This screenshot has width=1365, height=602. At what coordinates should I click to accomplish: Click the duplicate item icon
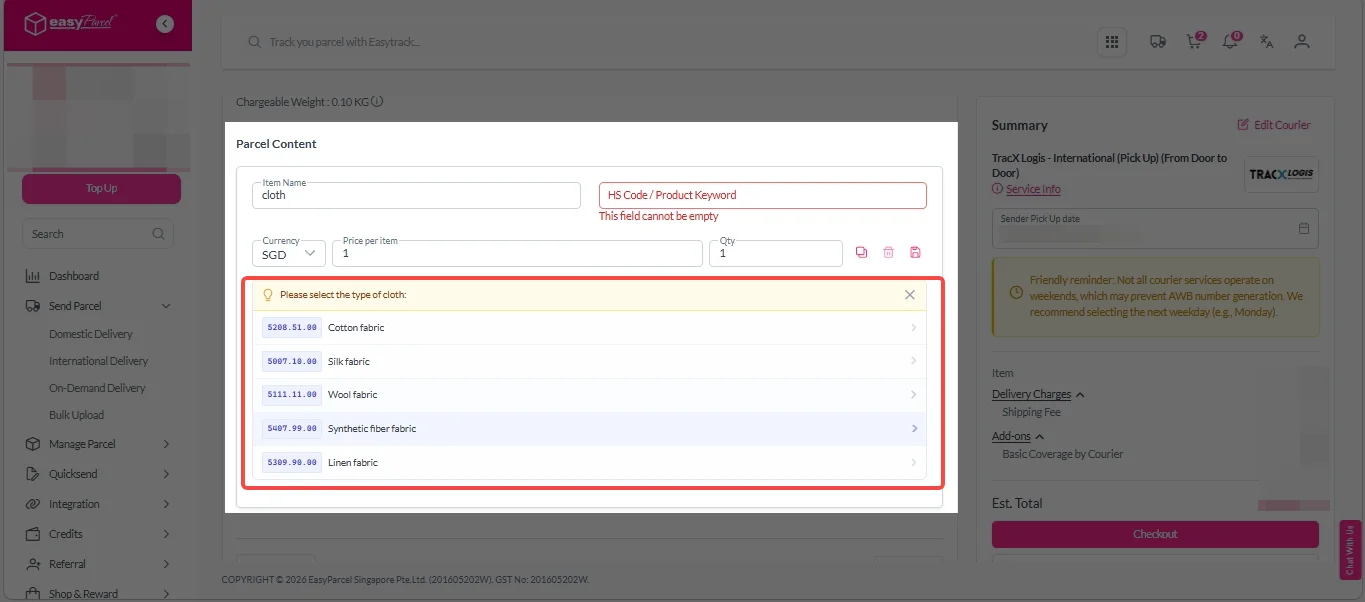coord(862,254)
